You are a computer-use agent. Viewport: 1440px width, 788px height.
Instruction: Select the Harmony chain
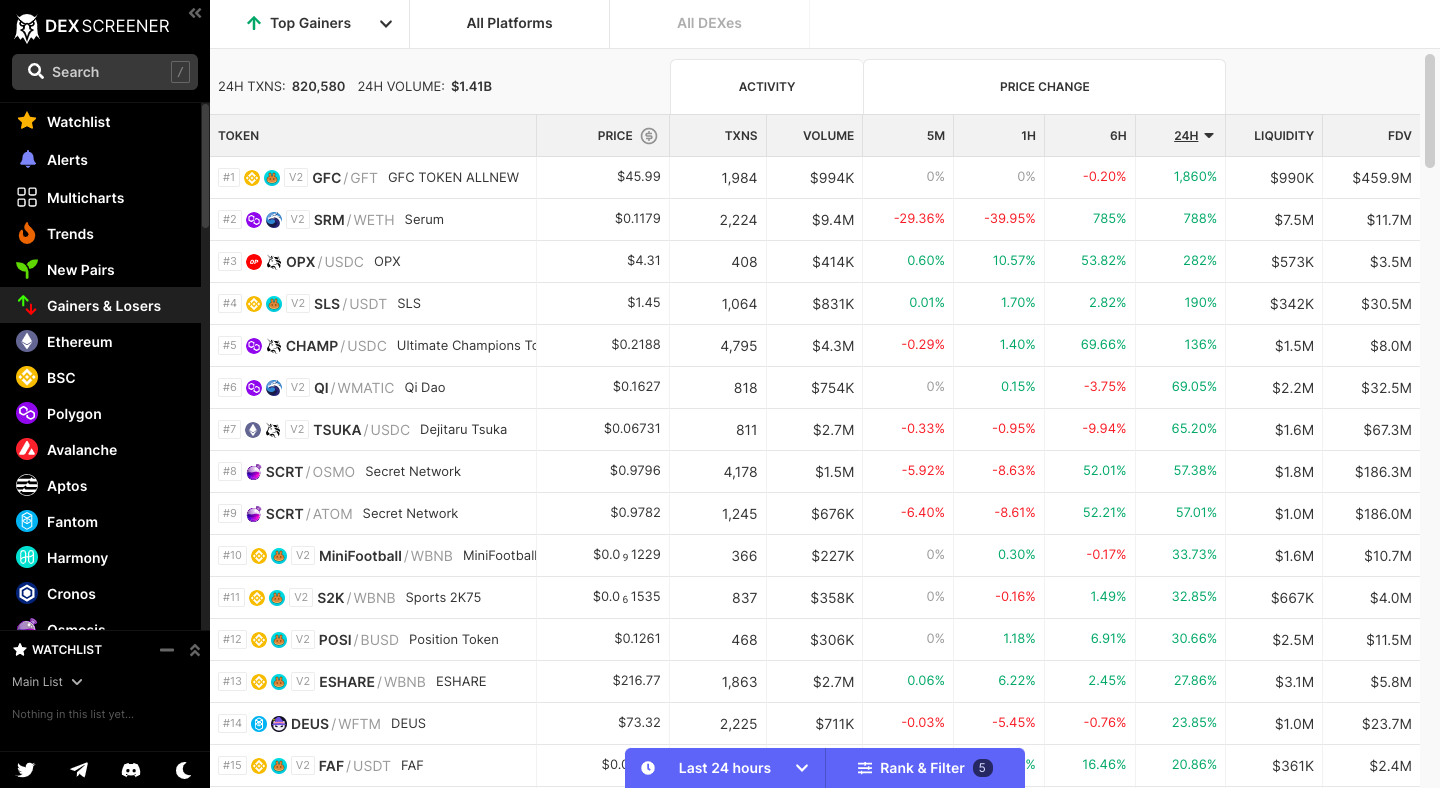coord(100,558)
